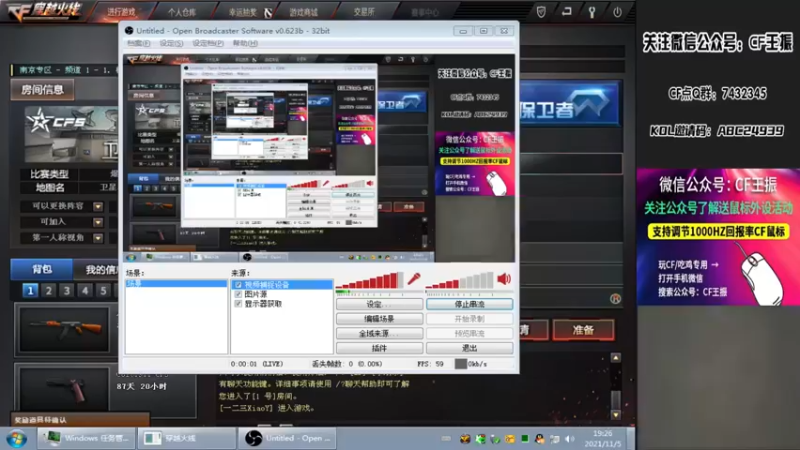Image resolution: width=800 pixels, height=450 pixels.
Task: Switch to OBS Untitled taskbar button
Action: (288, 438)
